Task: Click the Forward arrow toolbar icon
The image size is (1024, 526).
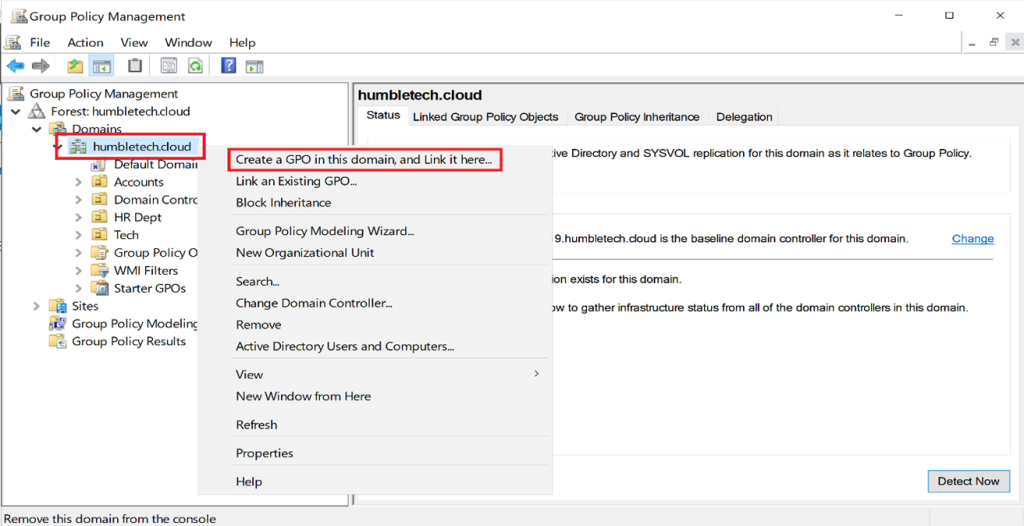Action: pos(40,66)
